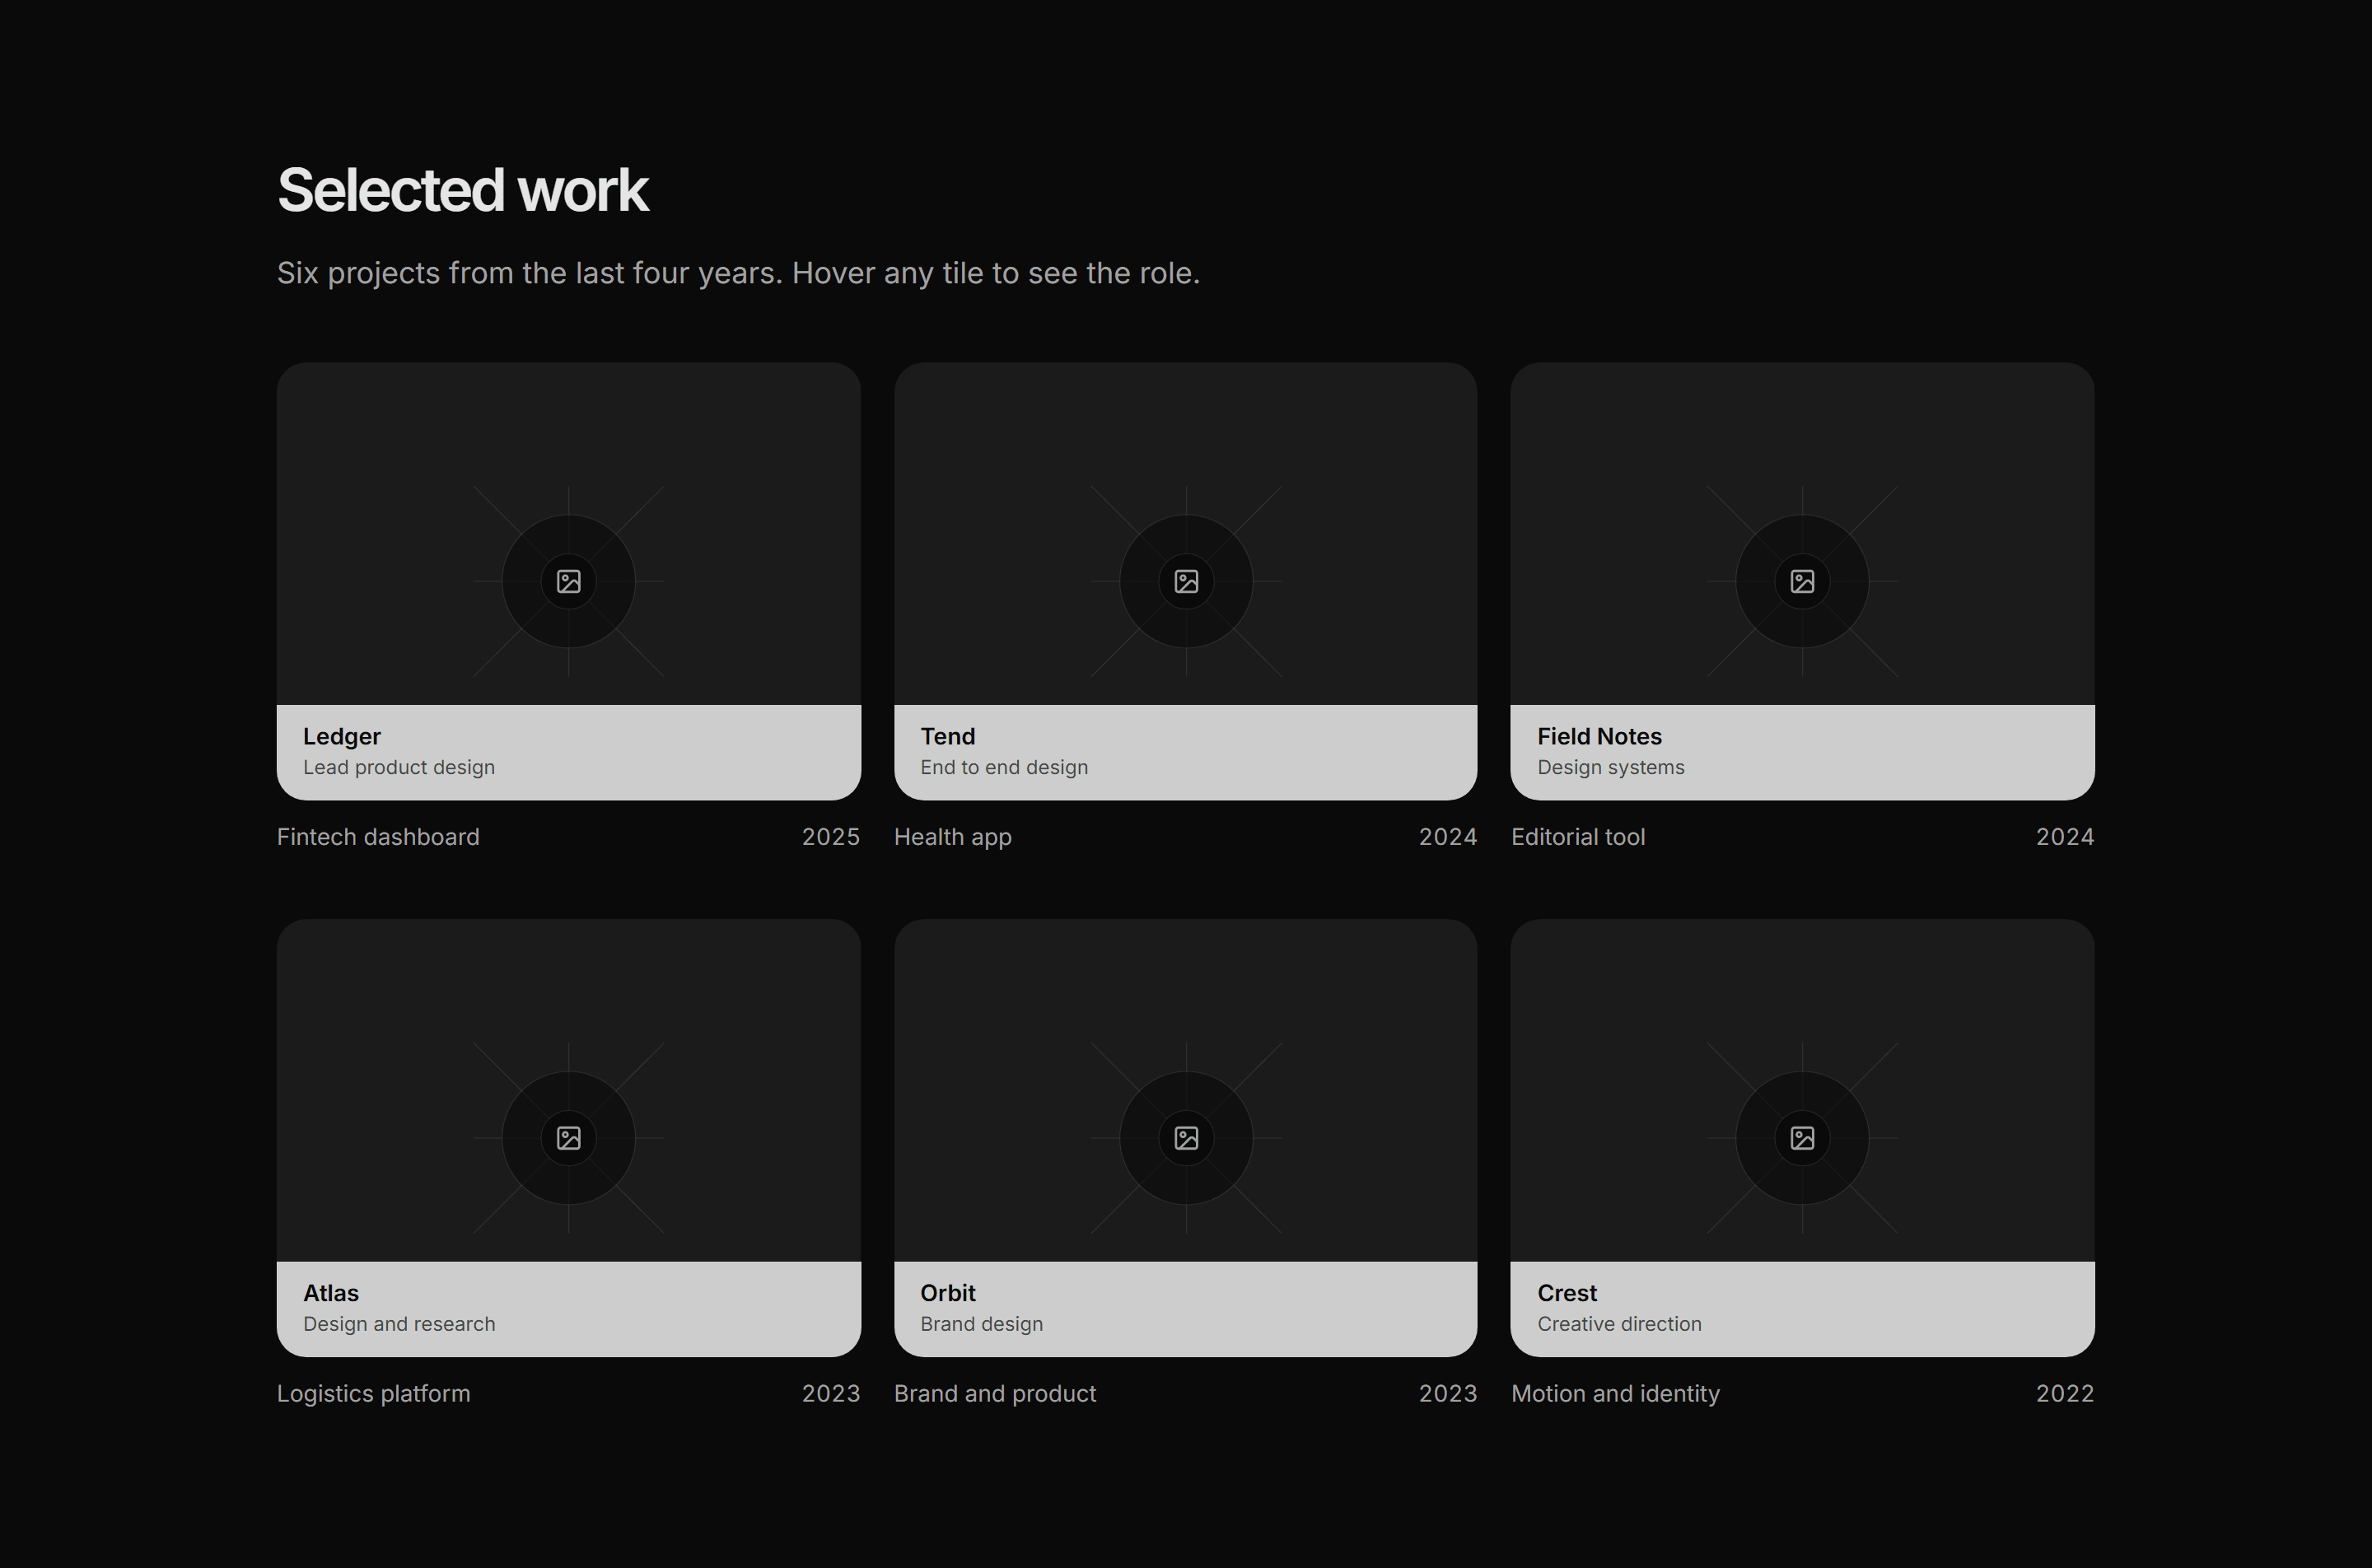Click the "End to end design" role text
The width and height of the screenshot is (2372, 1568).
click(1004, 768)
